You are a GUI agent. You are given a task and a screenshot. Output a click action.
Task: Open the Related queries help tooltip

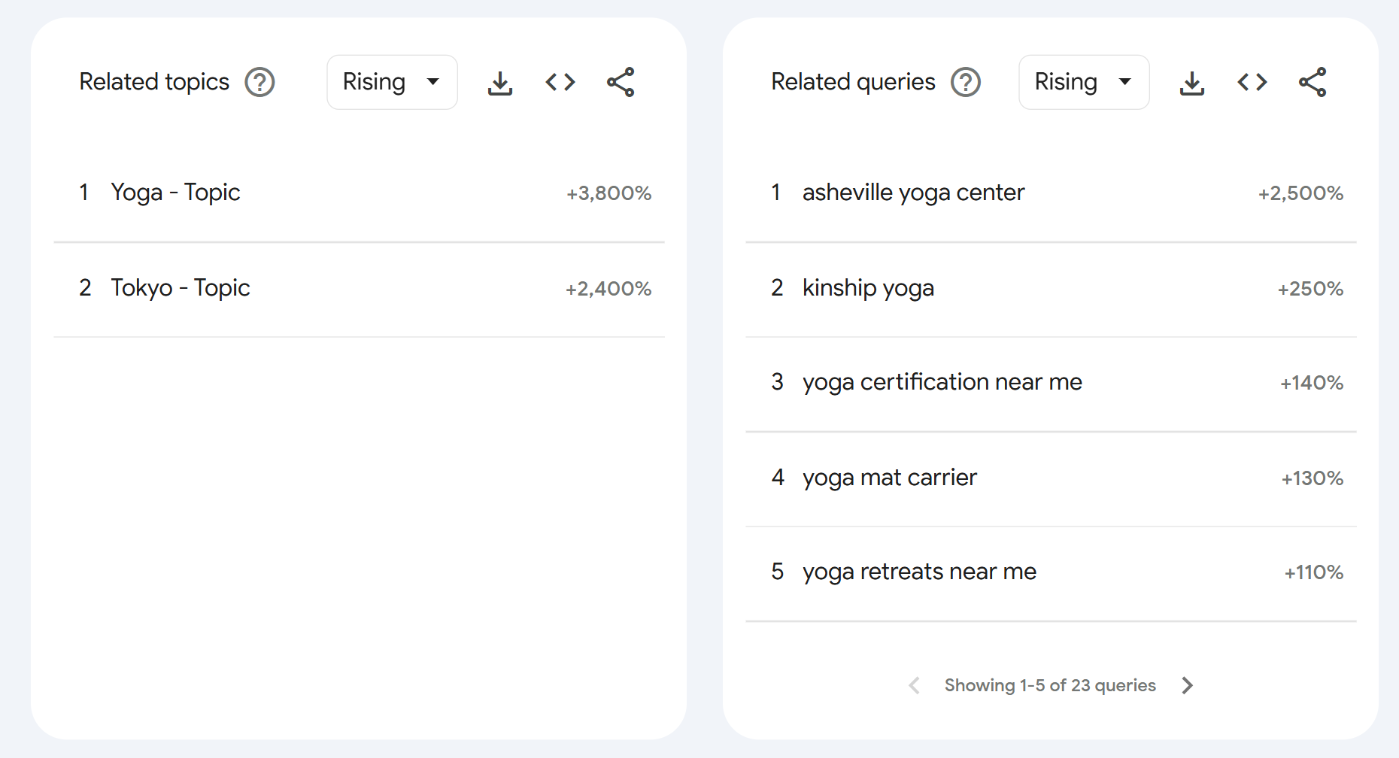[x=966, y=82]
